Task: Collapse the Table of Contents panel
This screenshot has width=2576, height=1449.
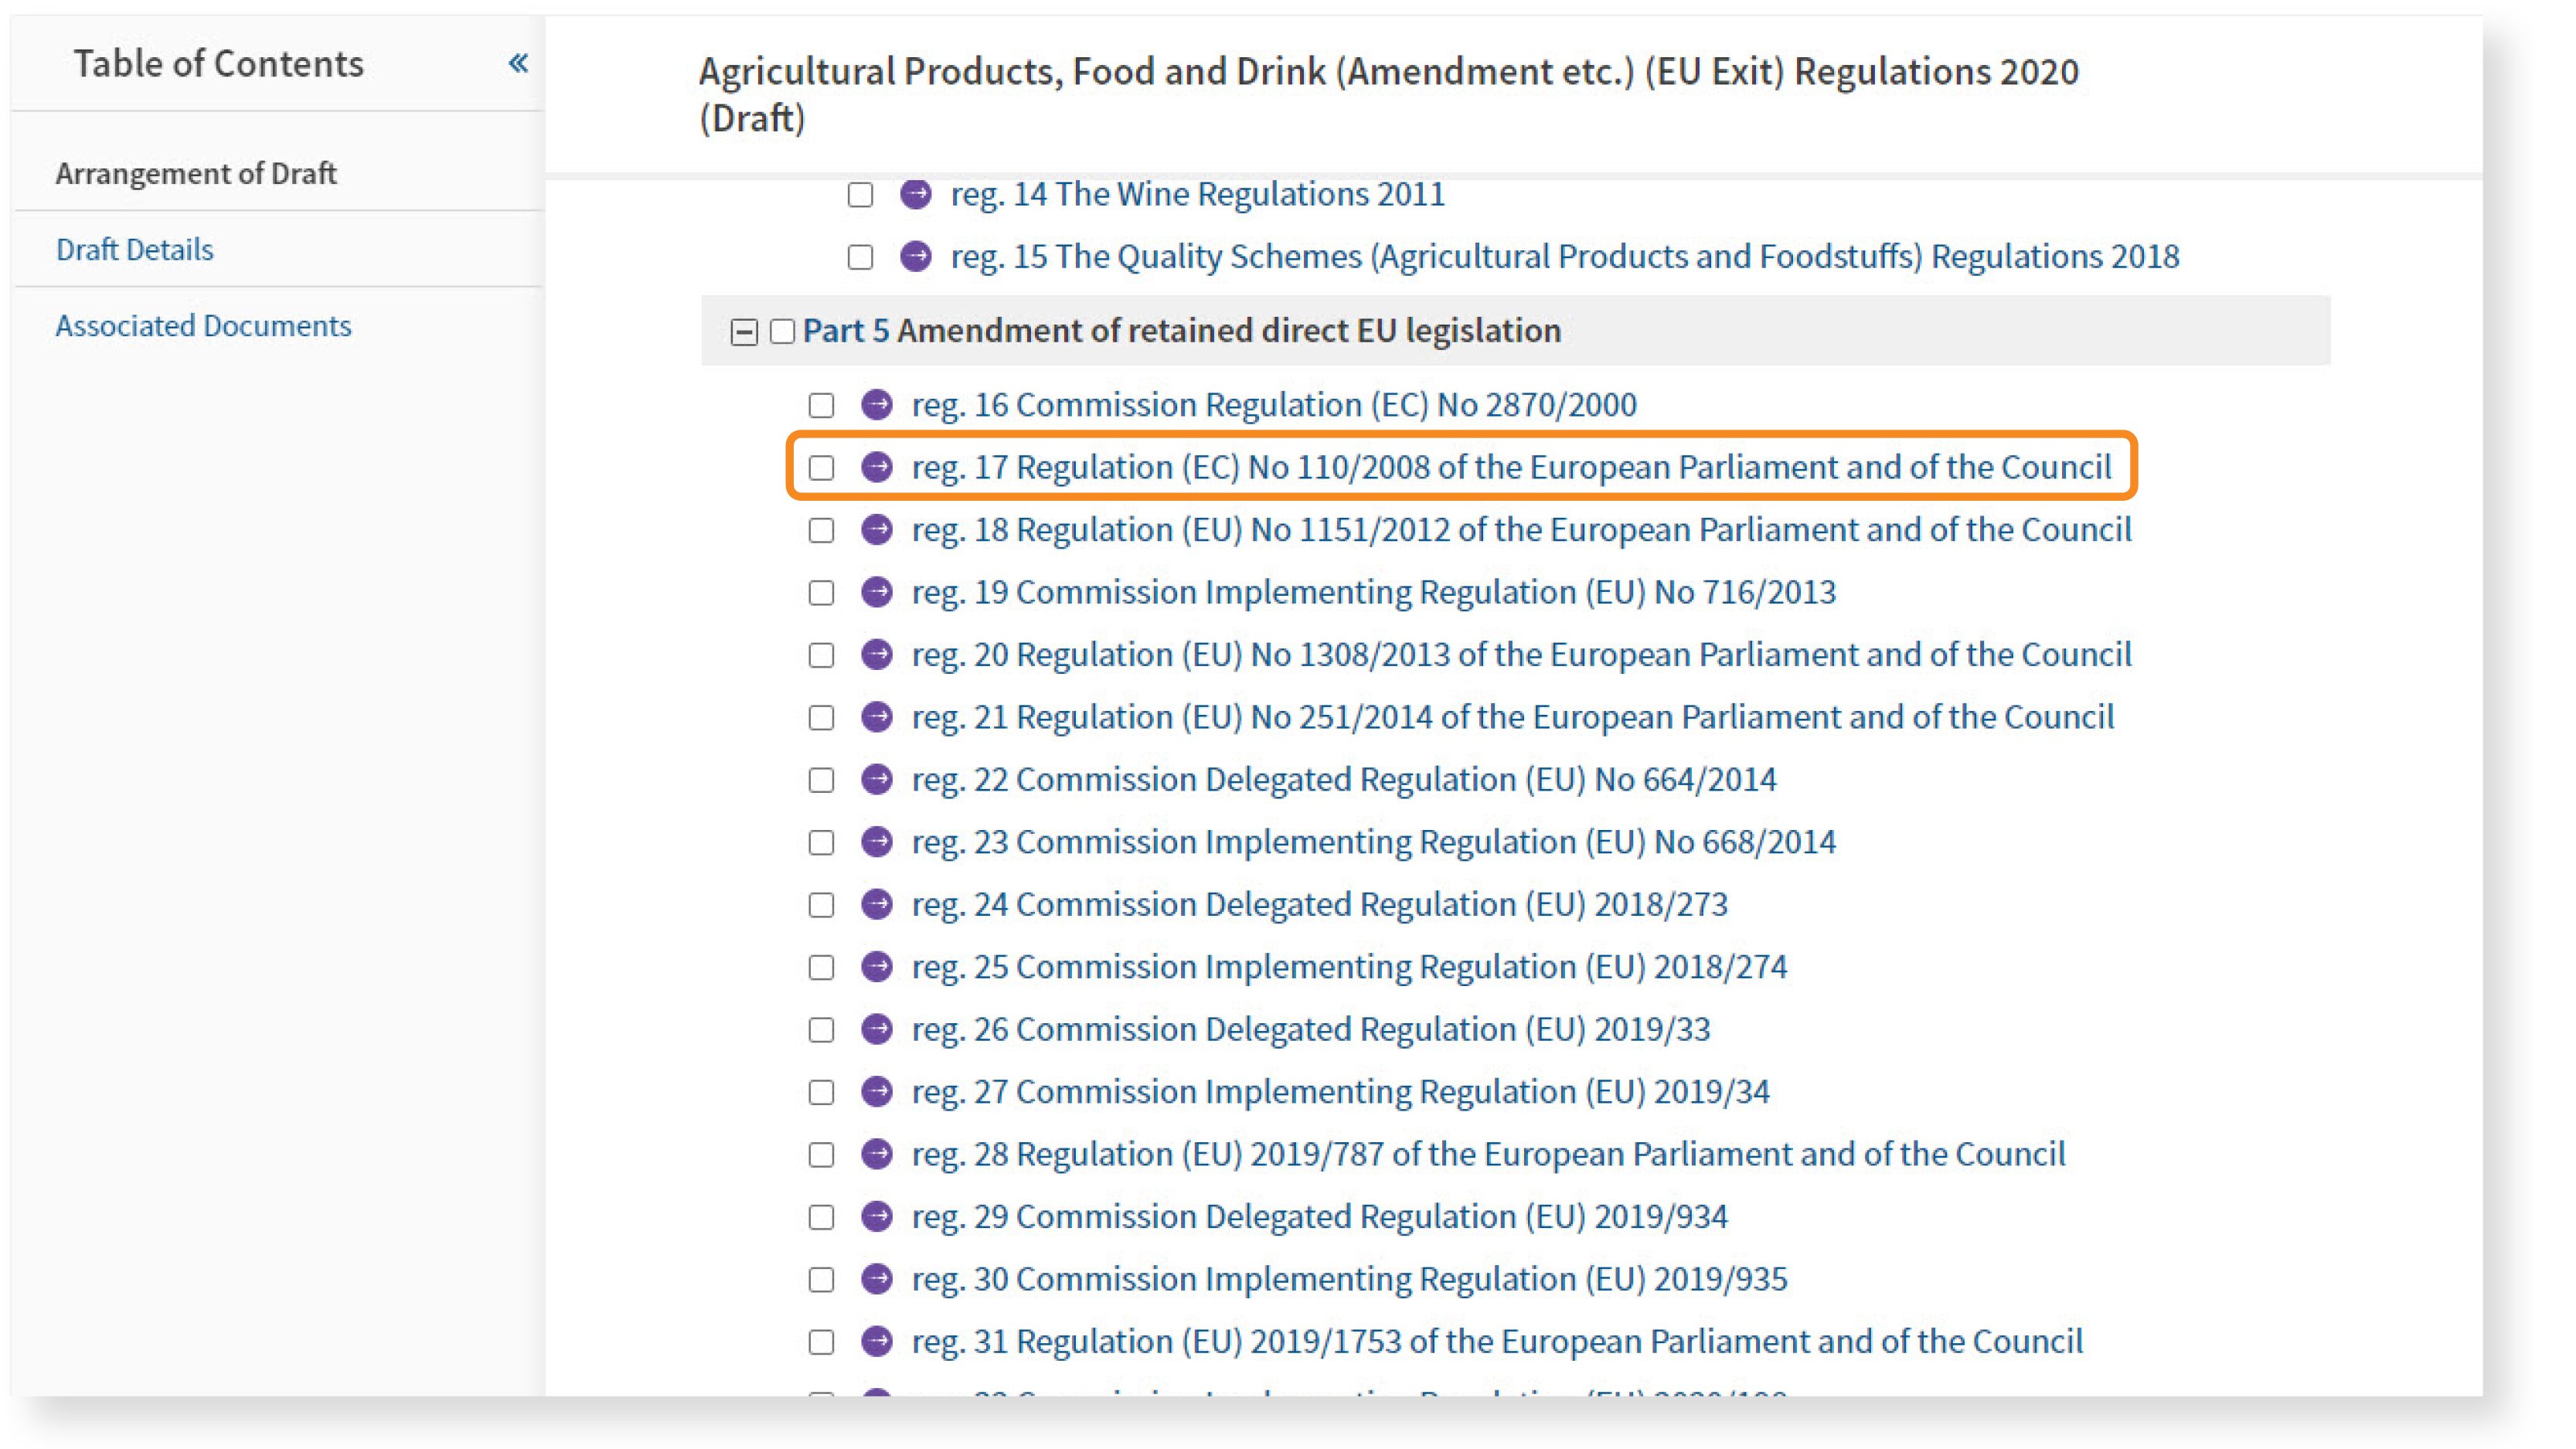Action: point(518,64)
